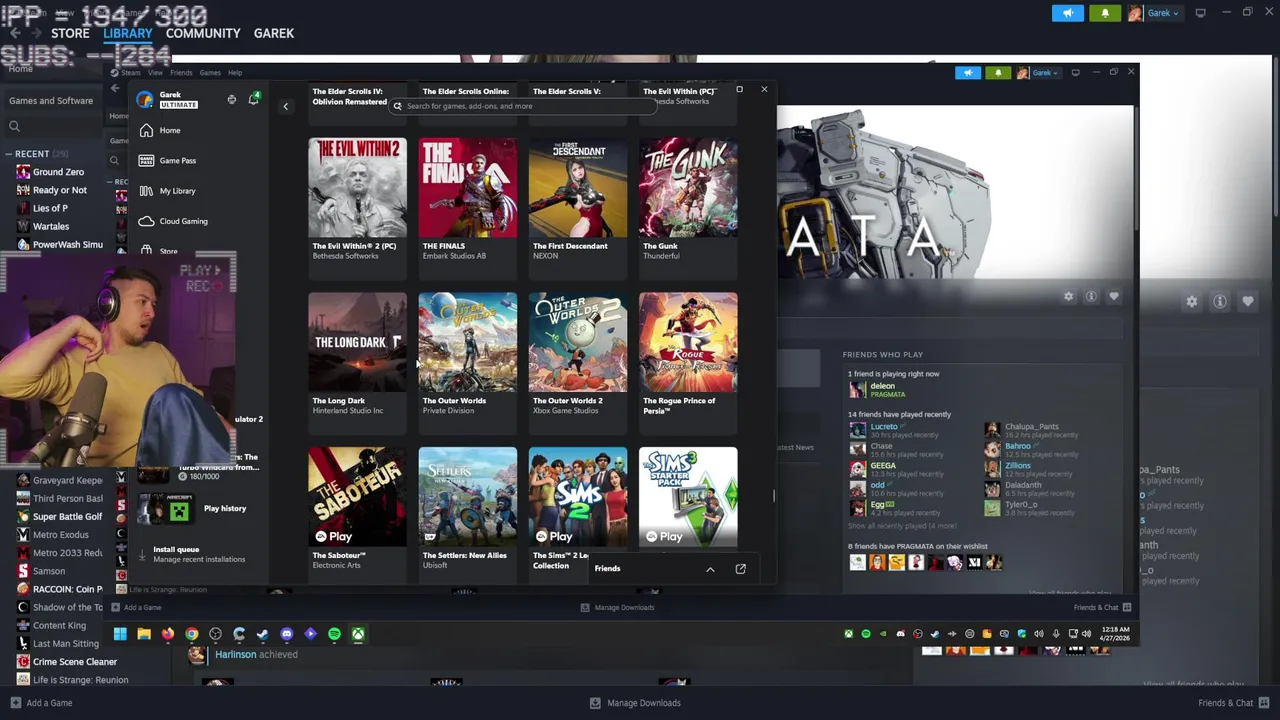Open Store in the Xbox app sidebar
1280x720 pixels.
(160, 251)
